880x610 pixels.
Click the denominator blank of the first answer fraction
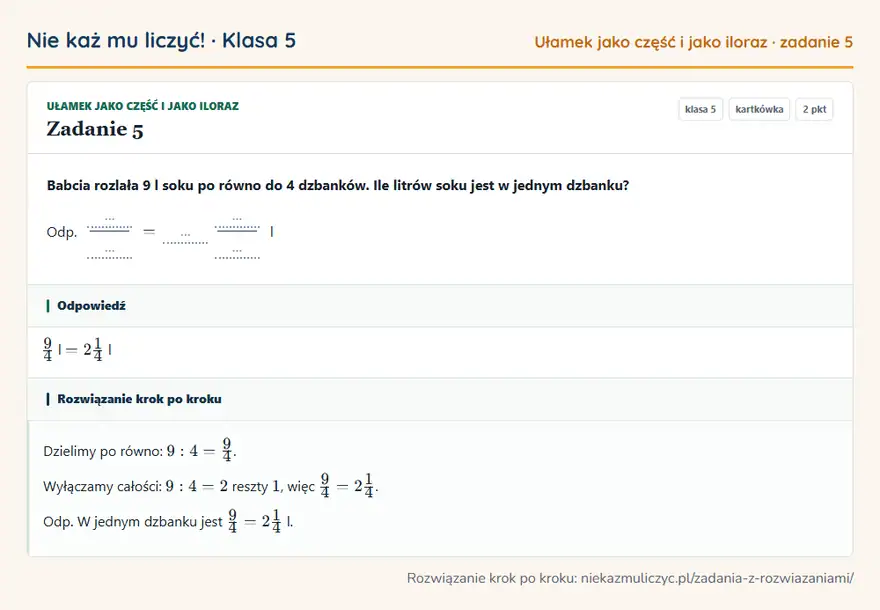point(109,253)
